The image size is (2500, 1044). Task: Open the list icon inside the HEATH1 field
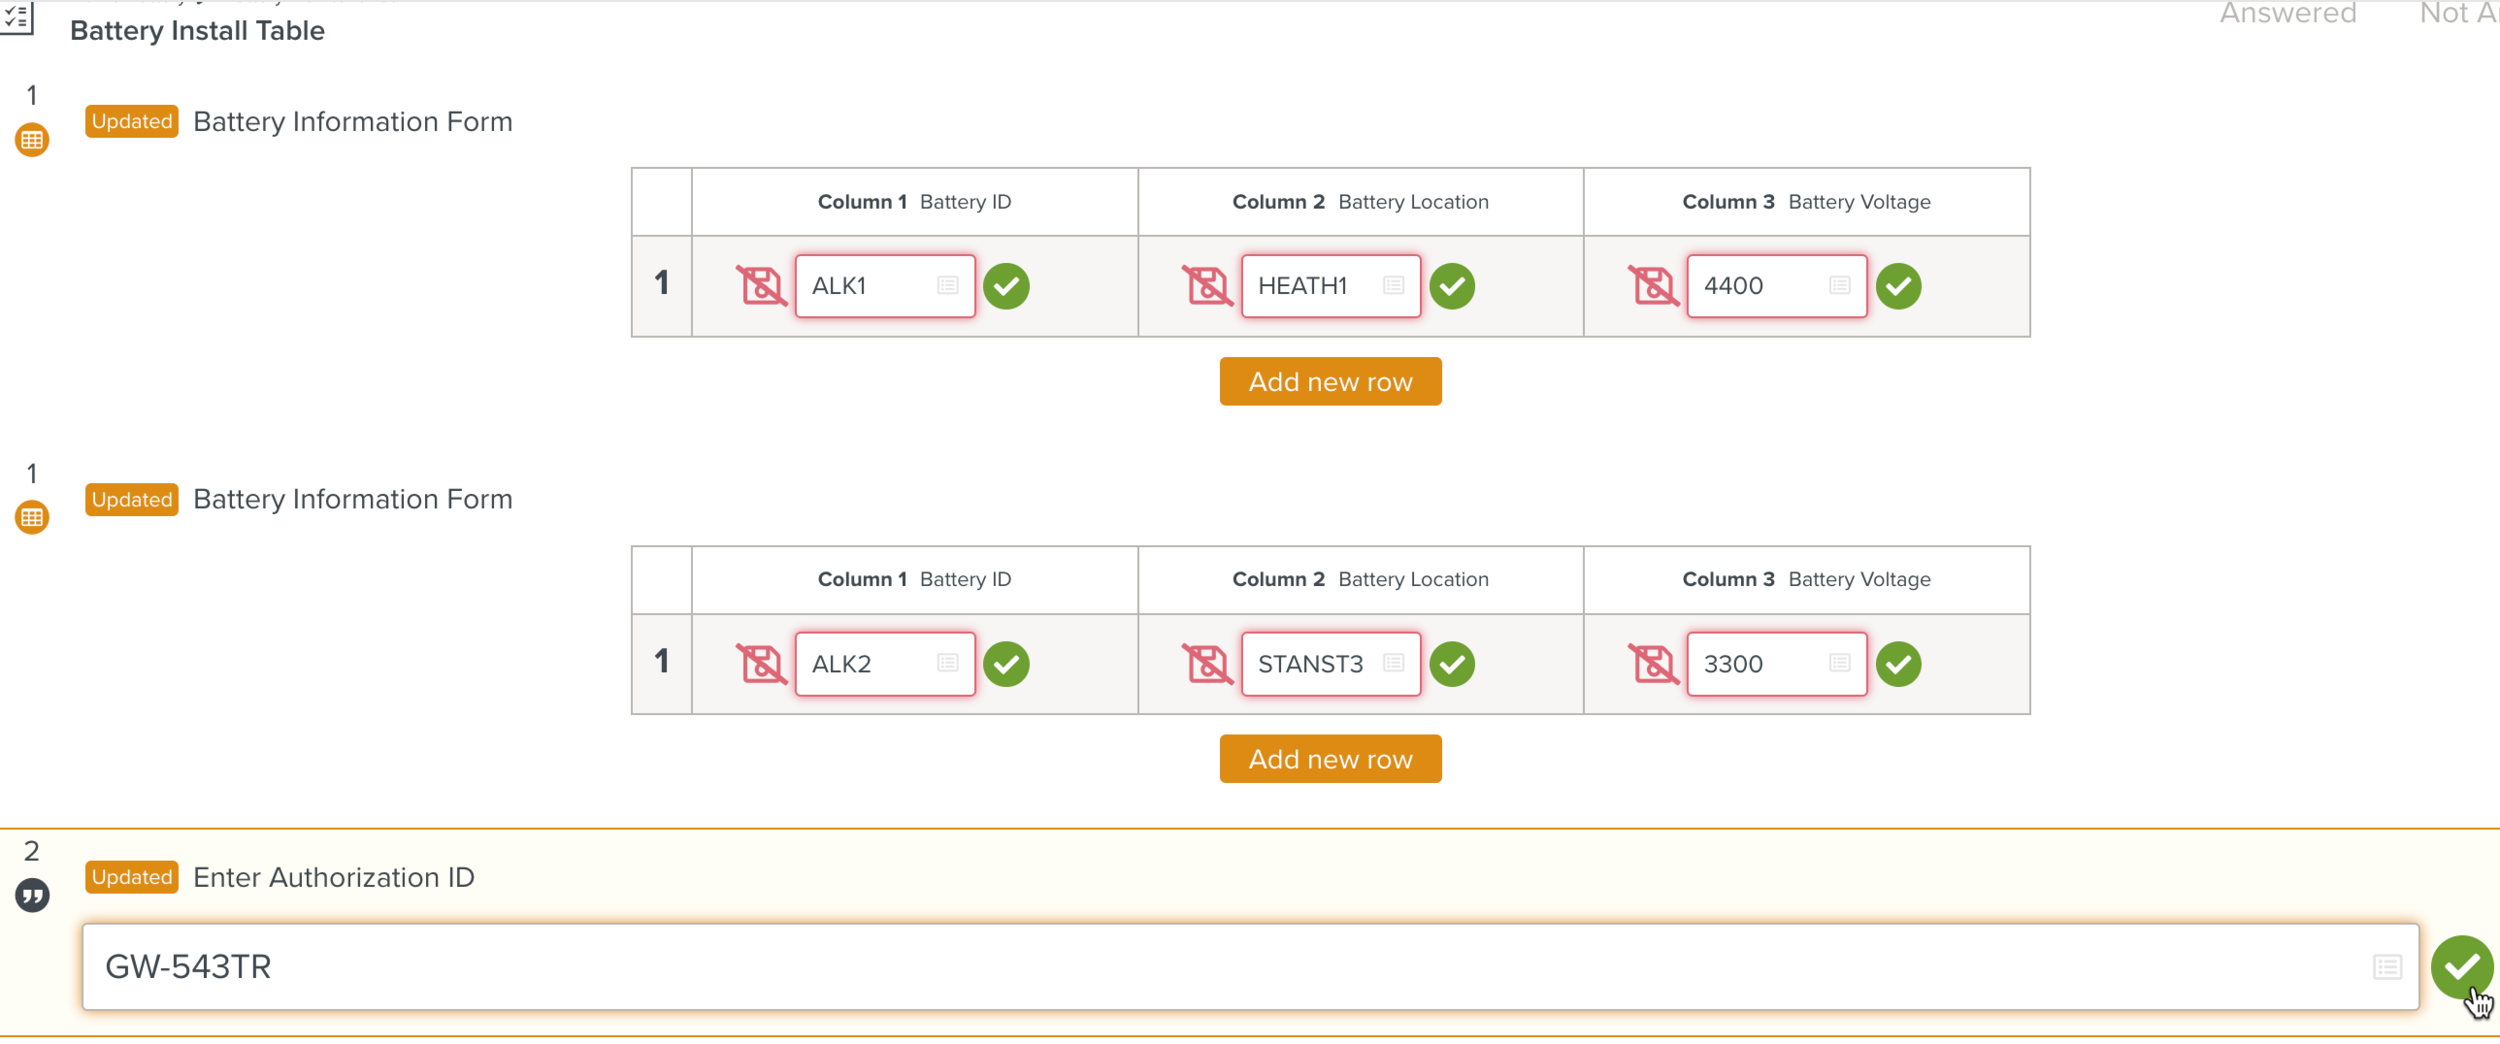tap(1393, 286)
